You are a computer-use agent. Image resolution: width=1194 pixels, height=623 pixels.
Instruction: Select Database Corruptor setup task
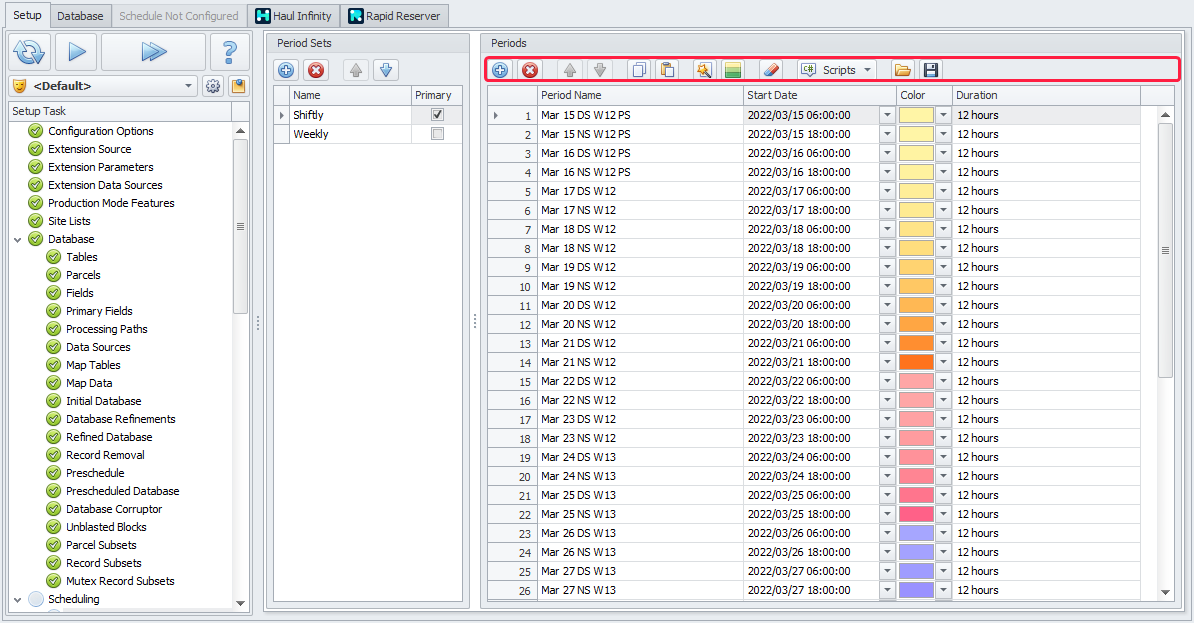coord(114,509)
